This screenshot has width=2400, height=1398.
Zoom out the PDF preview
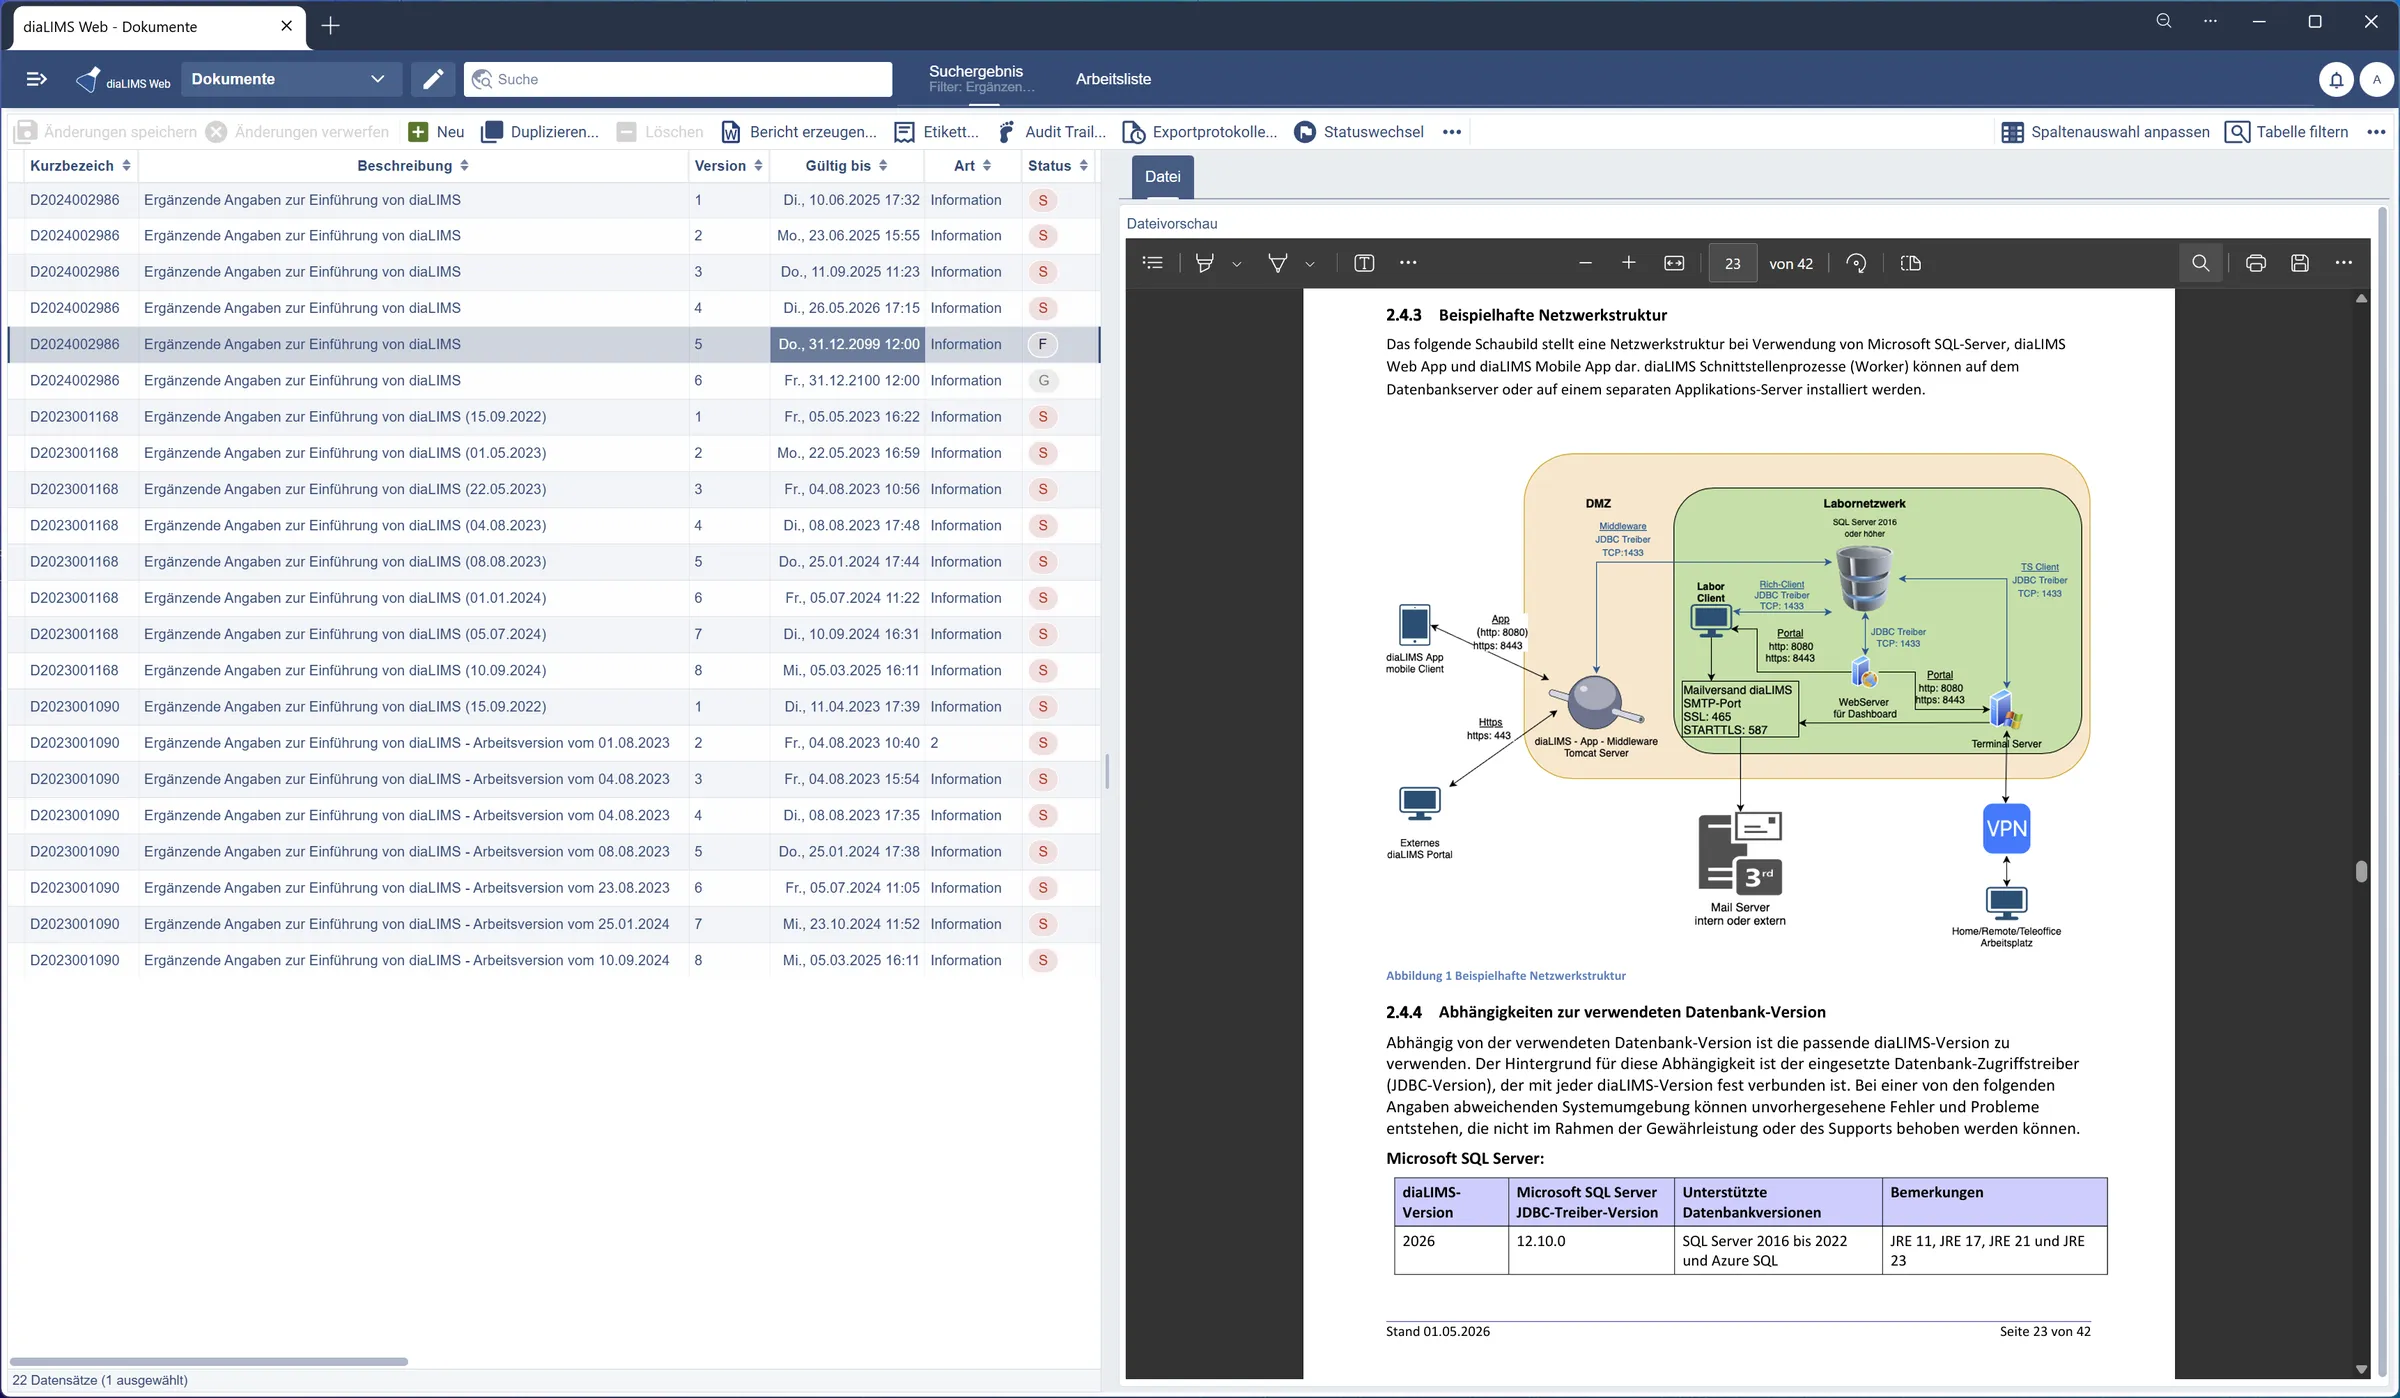[1585, 263]
